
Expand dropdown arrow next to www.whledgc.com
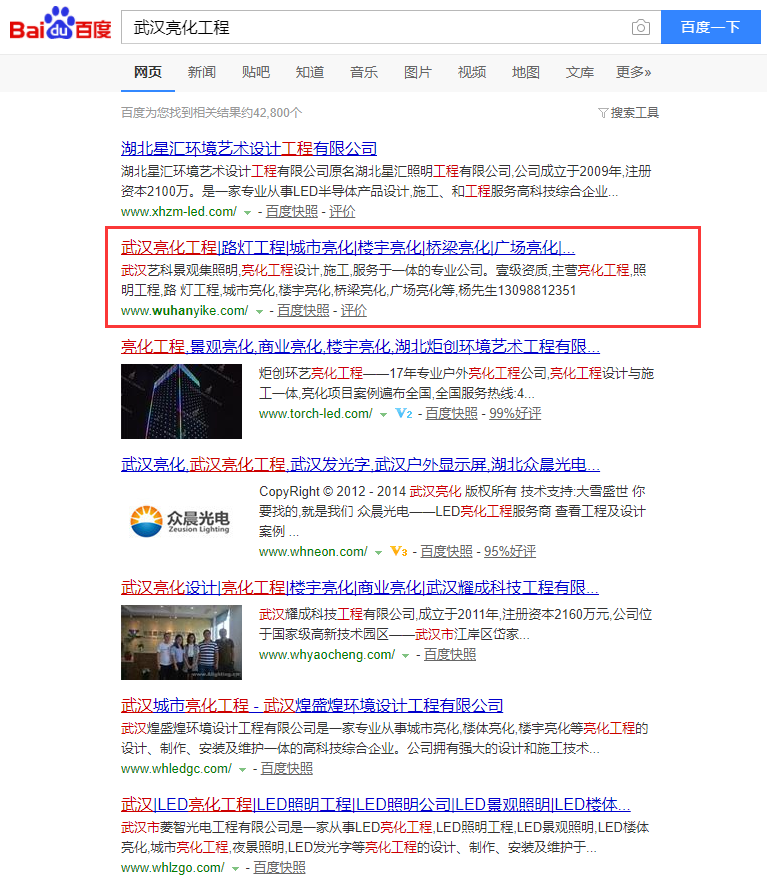pyautogui.click(x=243, y=770)
